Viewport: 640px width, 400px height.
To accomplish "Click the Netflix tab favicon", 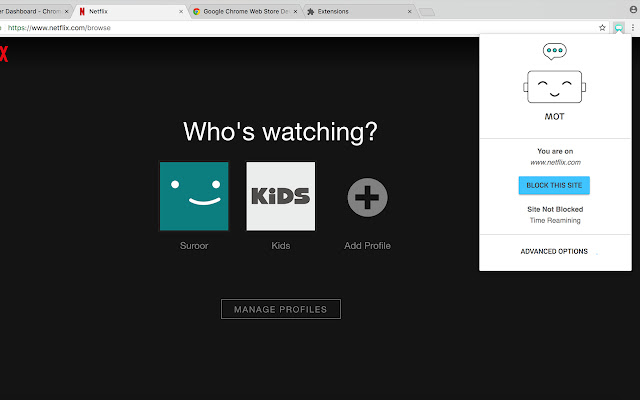I will point(82,11).
